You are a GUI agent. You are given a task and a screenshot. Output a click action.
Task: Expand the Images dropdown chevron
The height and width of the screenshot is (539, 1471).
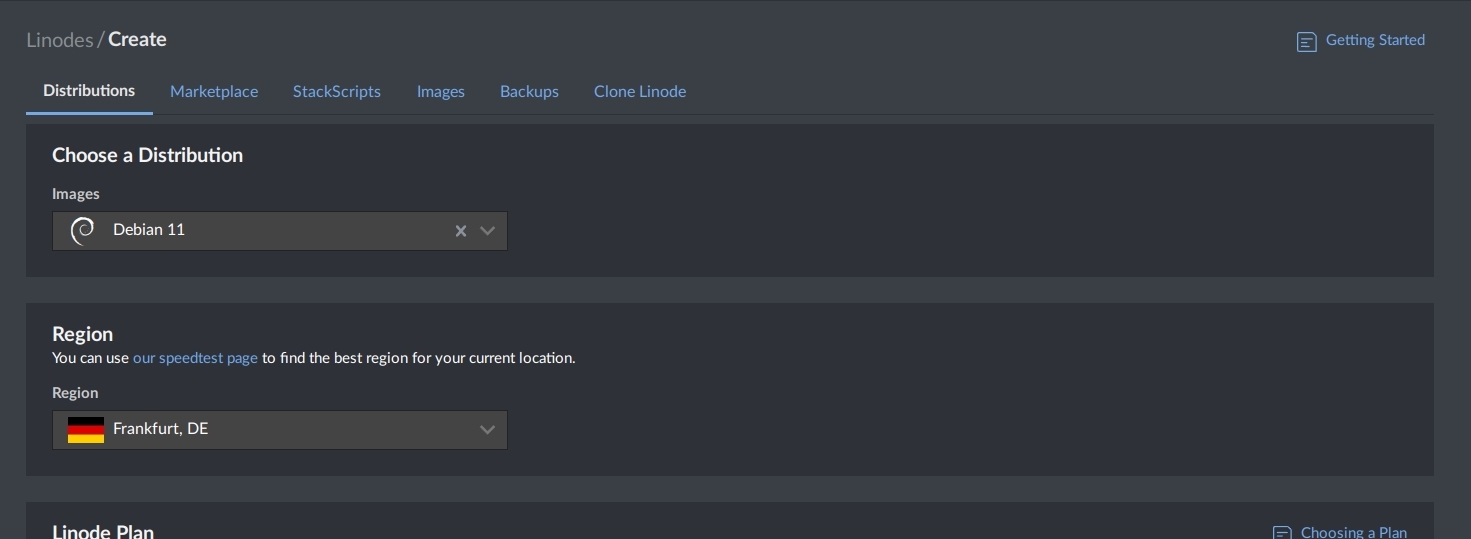[487, 231]
